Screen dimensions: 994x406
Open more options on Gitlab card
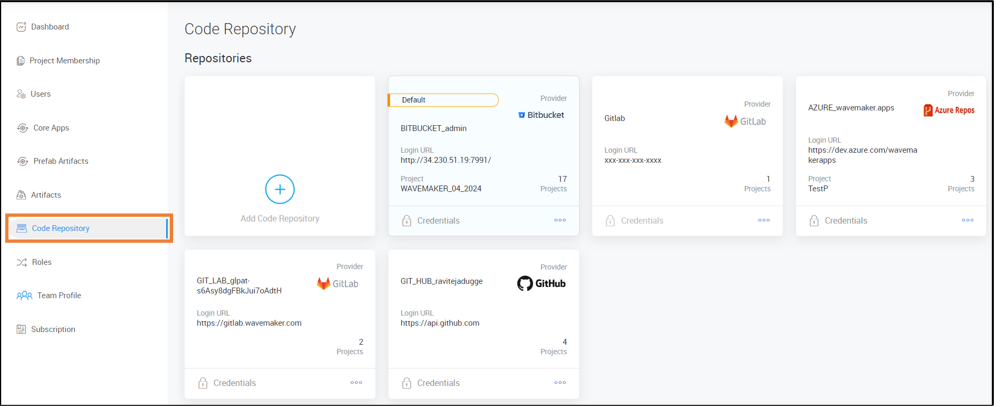coord(764,221)
